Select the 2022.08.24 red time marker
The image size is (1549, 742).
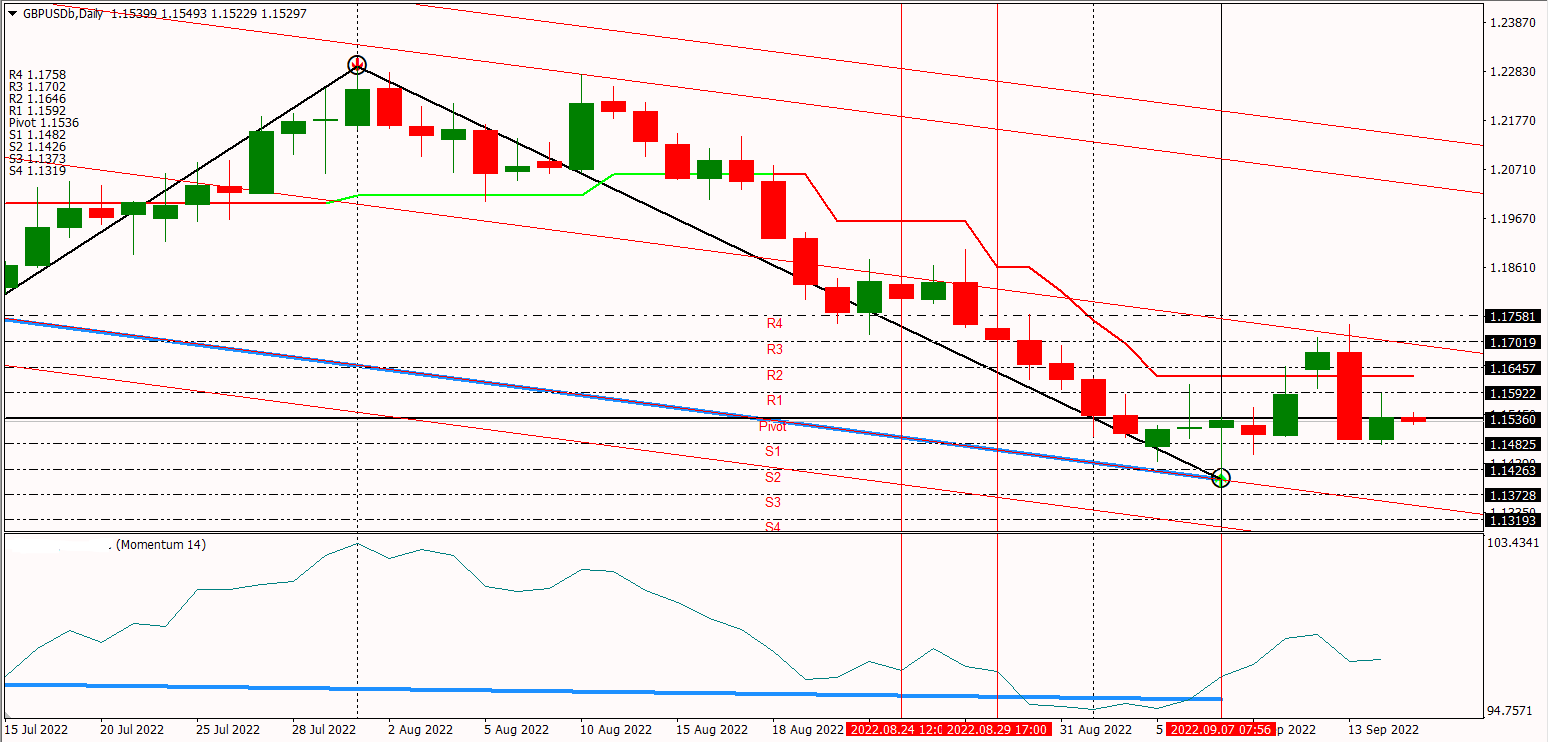click(896, 730)
